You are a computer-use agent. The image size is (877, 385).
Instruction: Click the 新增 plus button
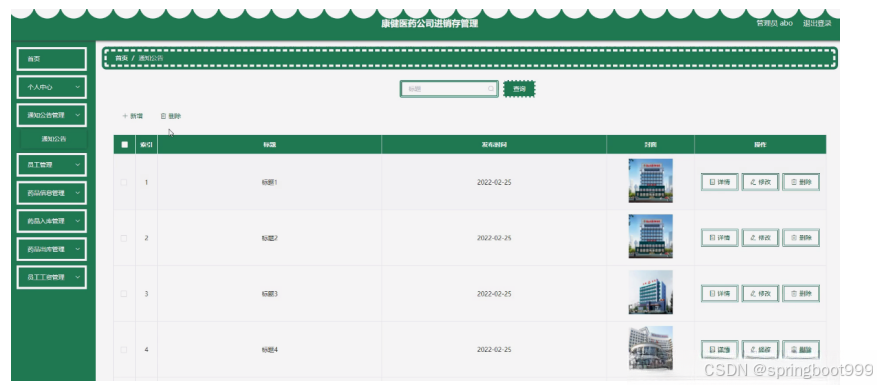(x=133, y=116)
